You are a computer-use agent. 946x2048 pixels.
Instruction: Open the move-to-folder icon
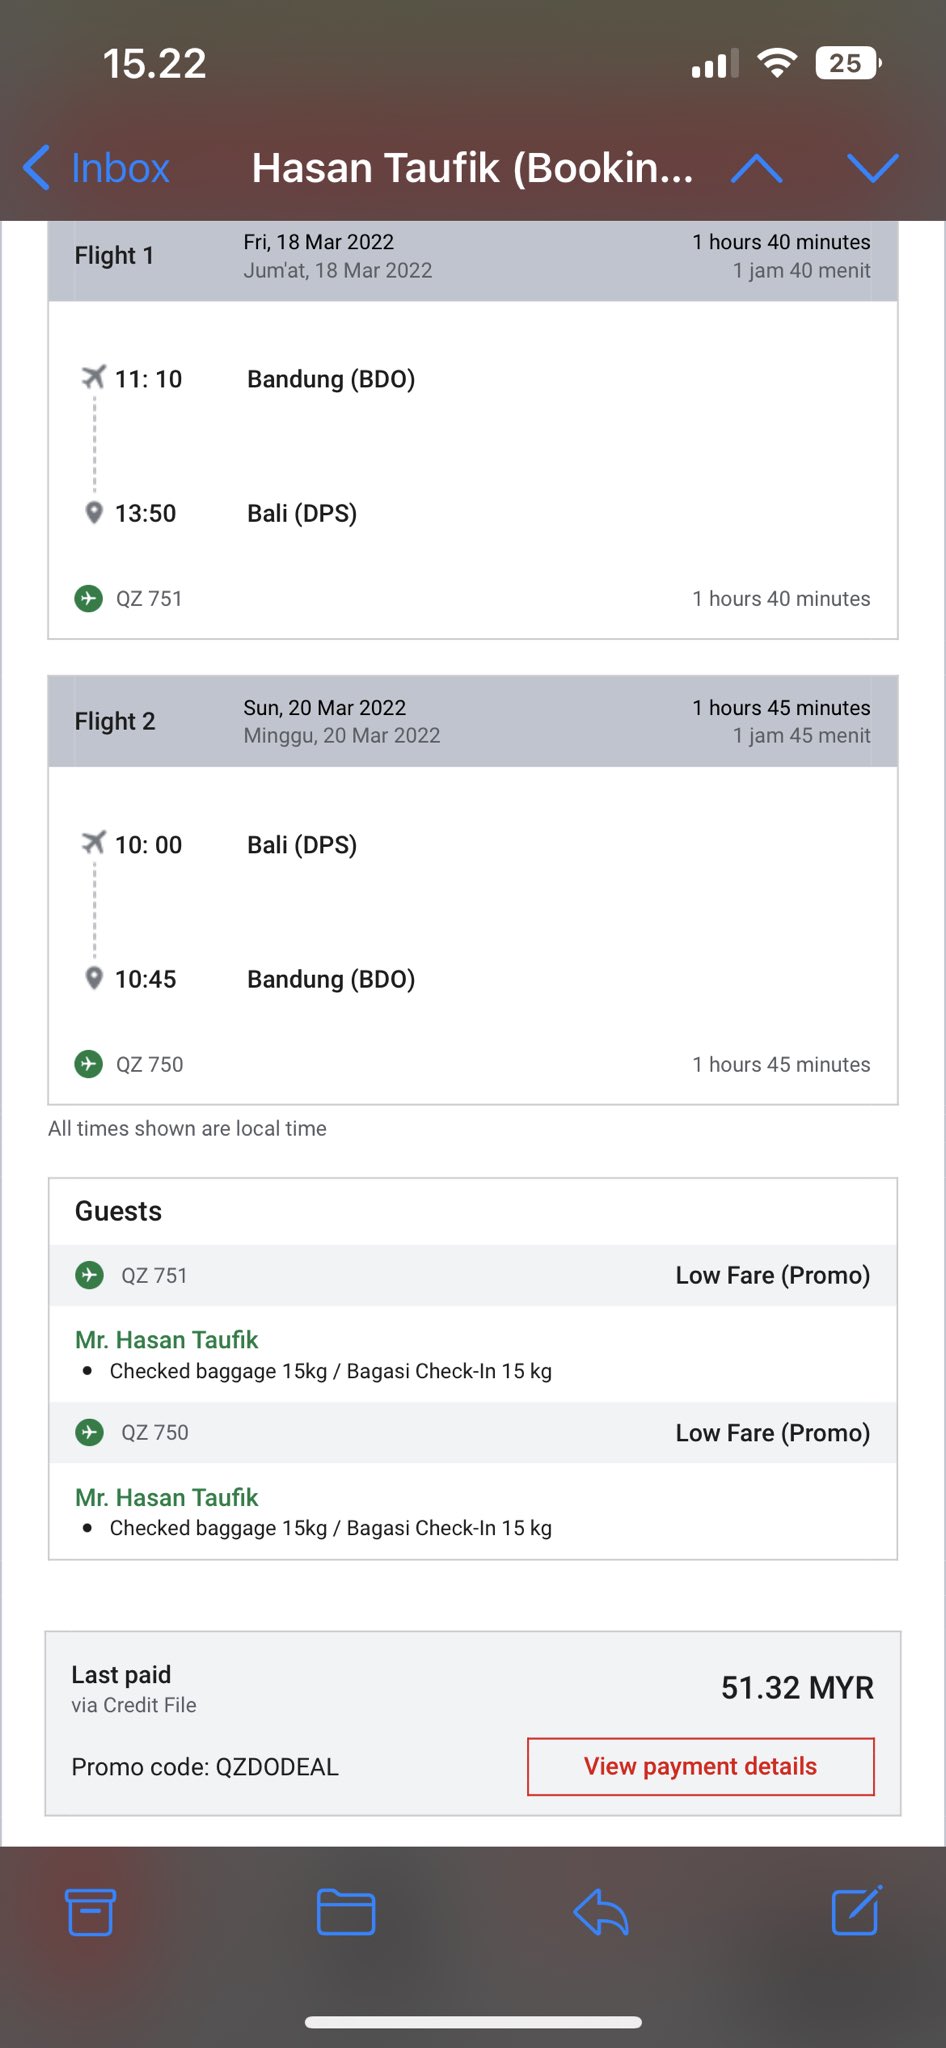(x=345, y=1912)
